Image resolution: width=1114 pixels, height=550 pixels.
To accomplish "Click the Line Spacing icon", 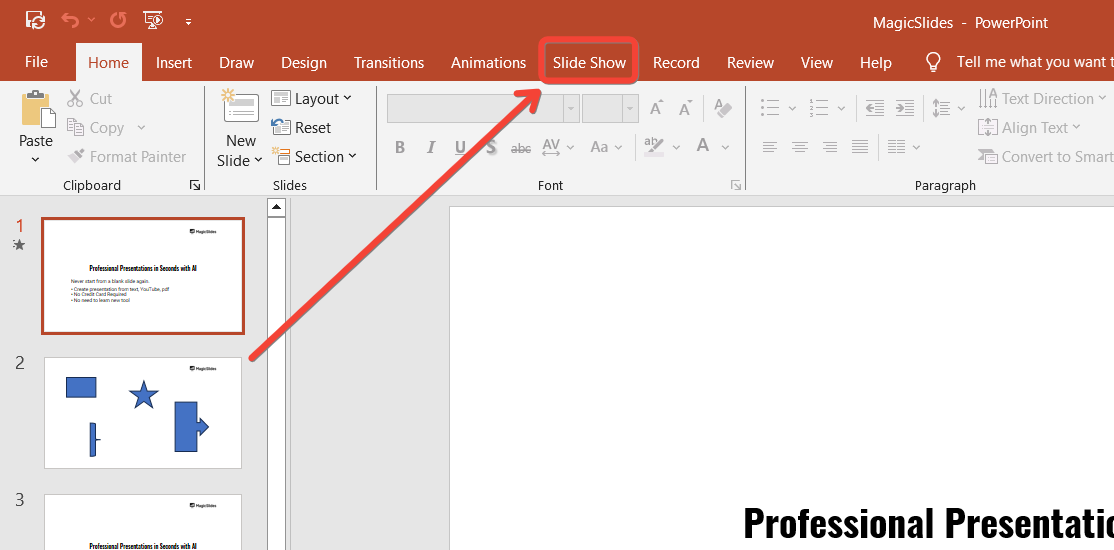I will [x=941, y=108].
